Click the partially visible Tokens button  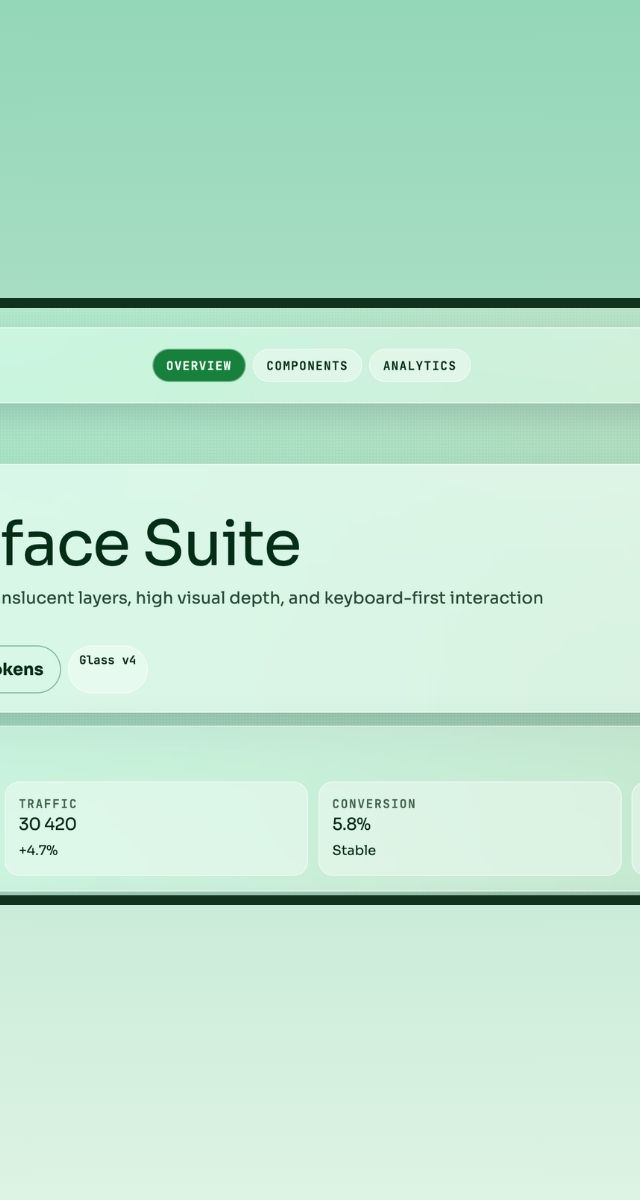click(30, 670)
